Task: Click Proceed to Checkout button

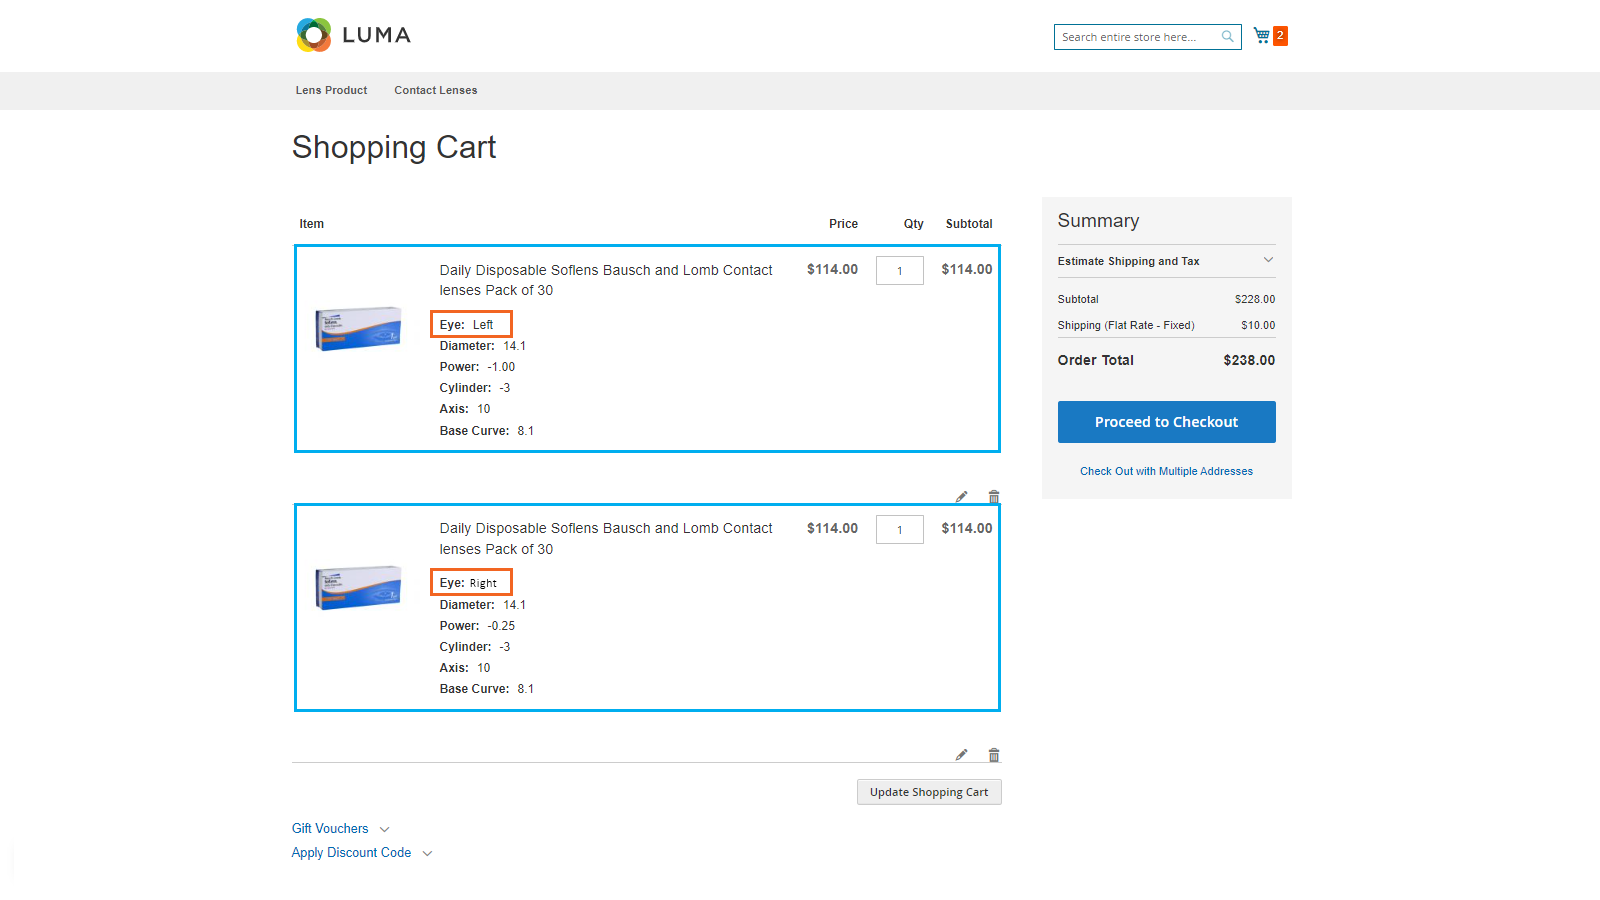Action: pyautogui.click(x=1166, y=422)
